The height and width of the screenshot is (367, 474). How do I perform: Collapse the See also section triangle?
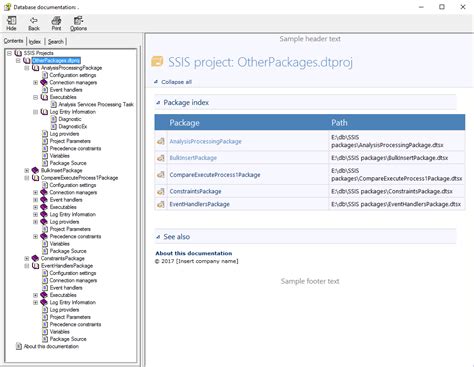click(158, 237)
